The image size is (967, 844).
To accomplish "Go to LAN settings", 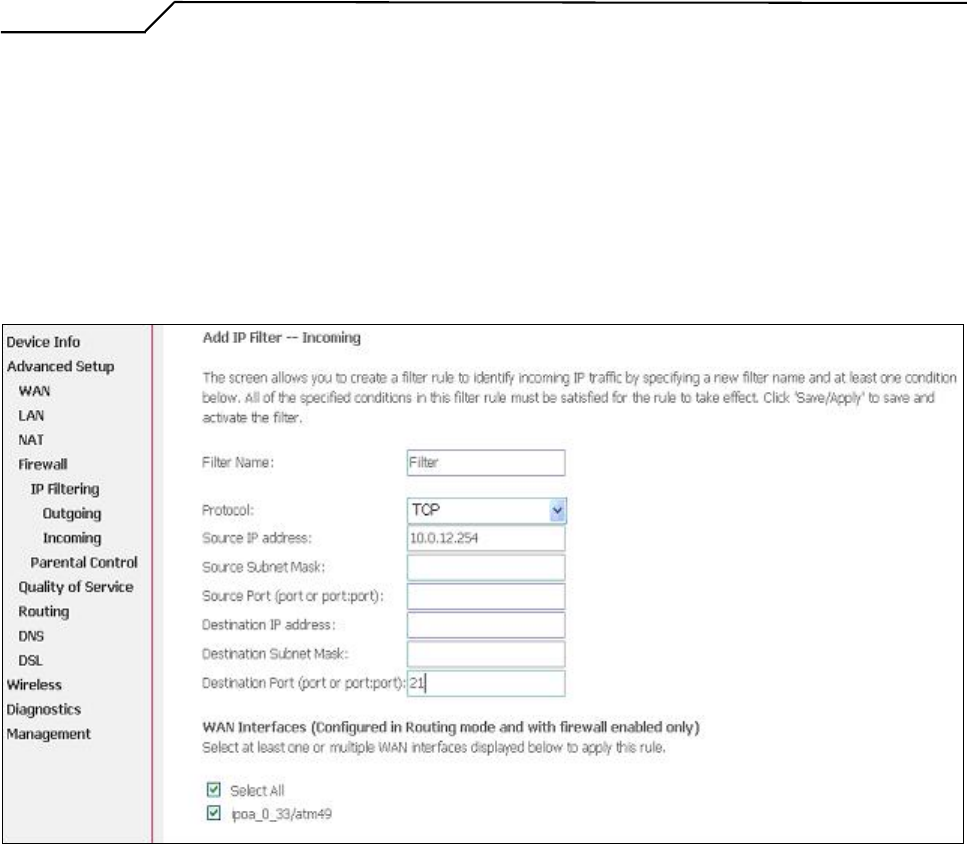I will 31,416.
